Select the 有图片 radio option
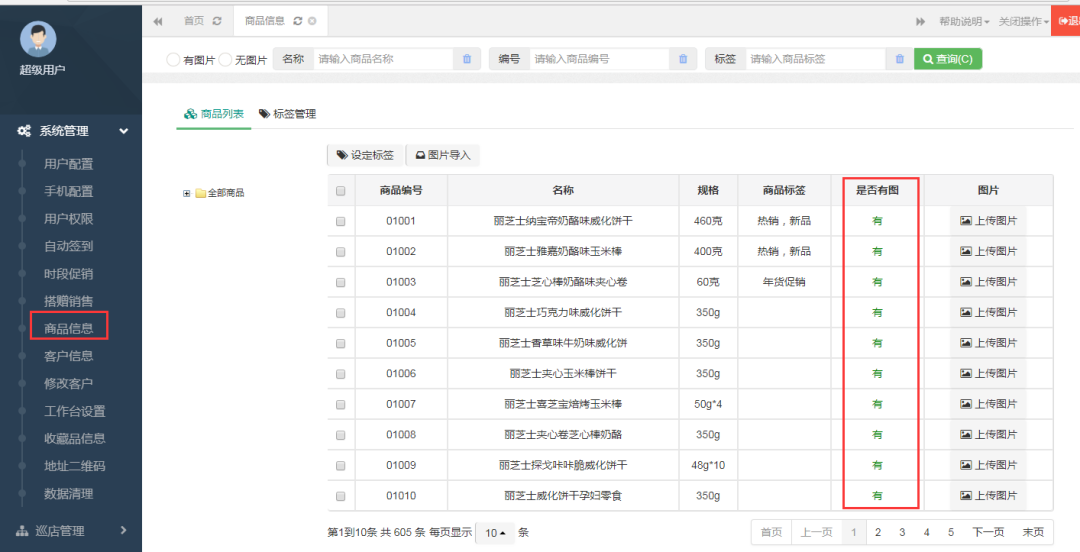 click(173, 60)
